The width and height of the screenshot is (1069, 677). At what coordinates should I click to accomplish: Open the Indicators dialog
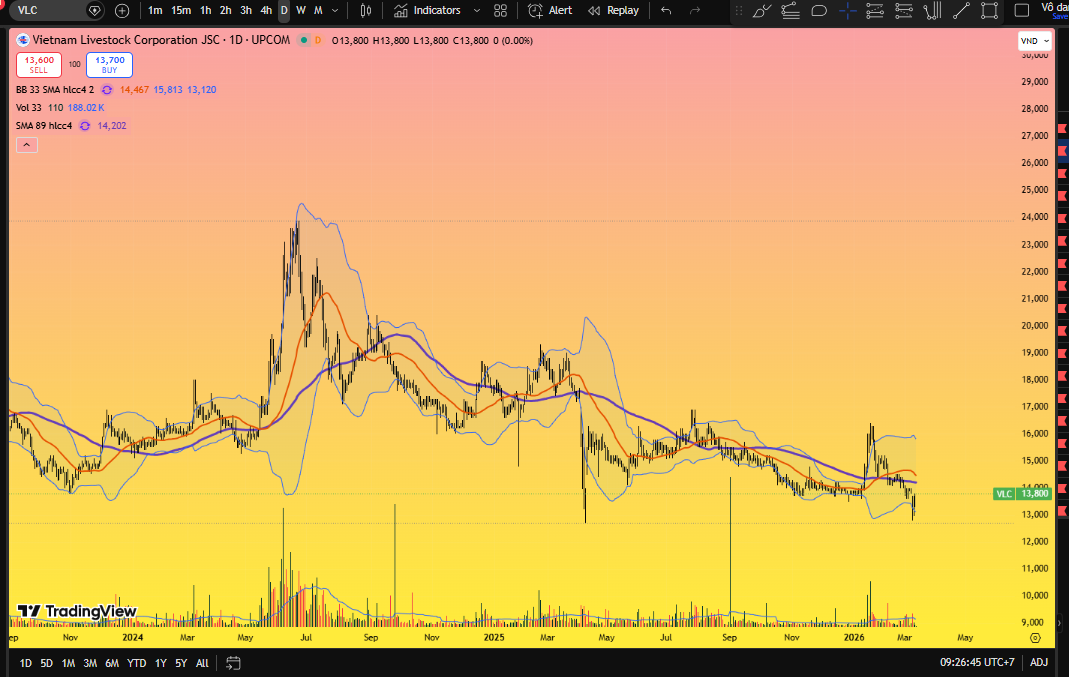click(427, 10)
